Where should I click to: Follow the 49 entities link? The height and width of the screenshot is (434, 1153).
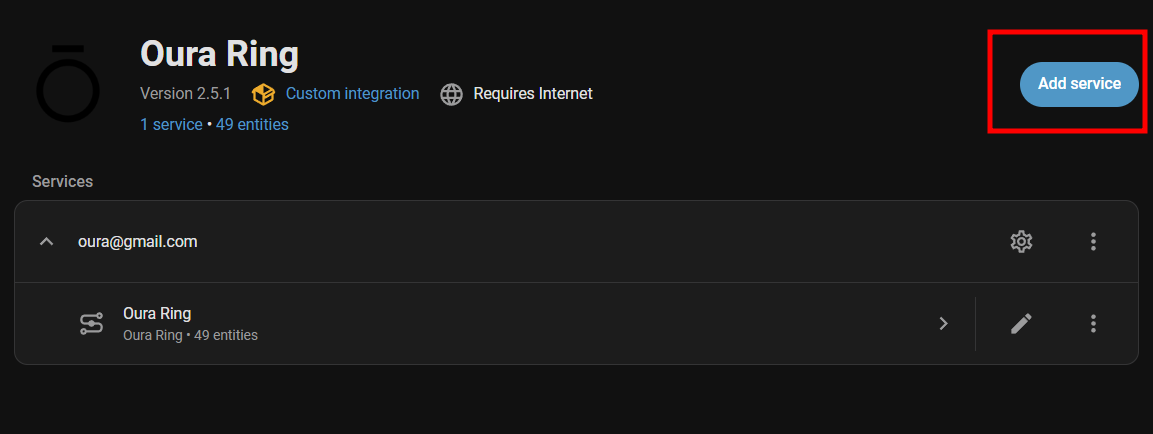point(252,124)
